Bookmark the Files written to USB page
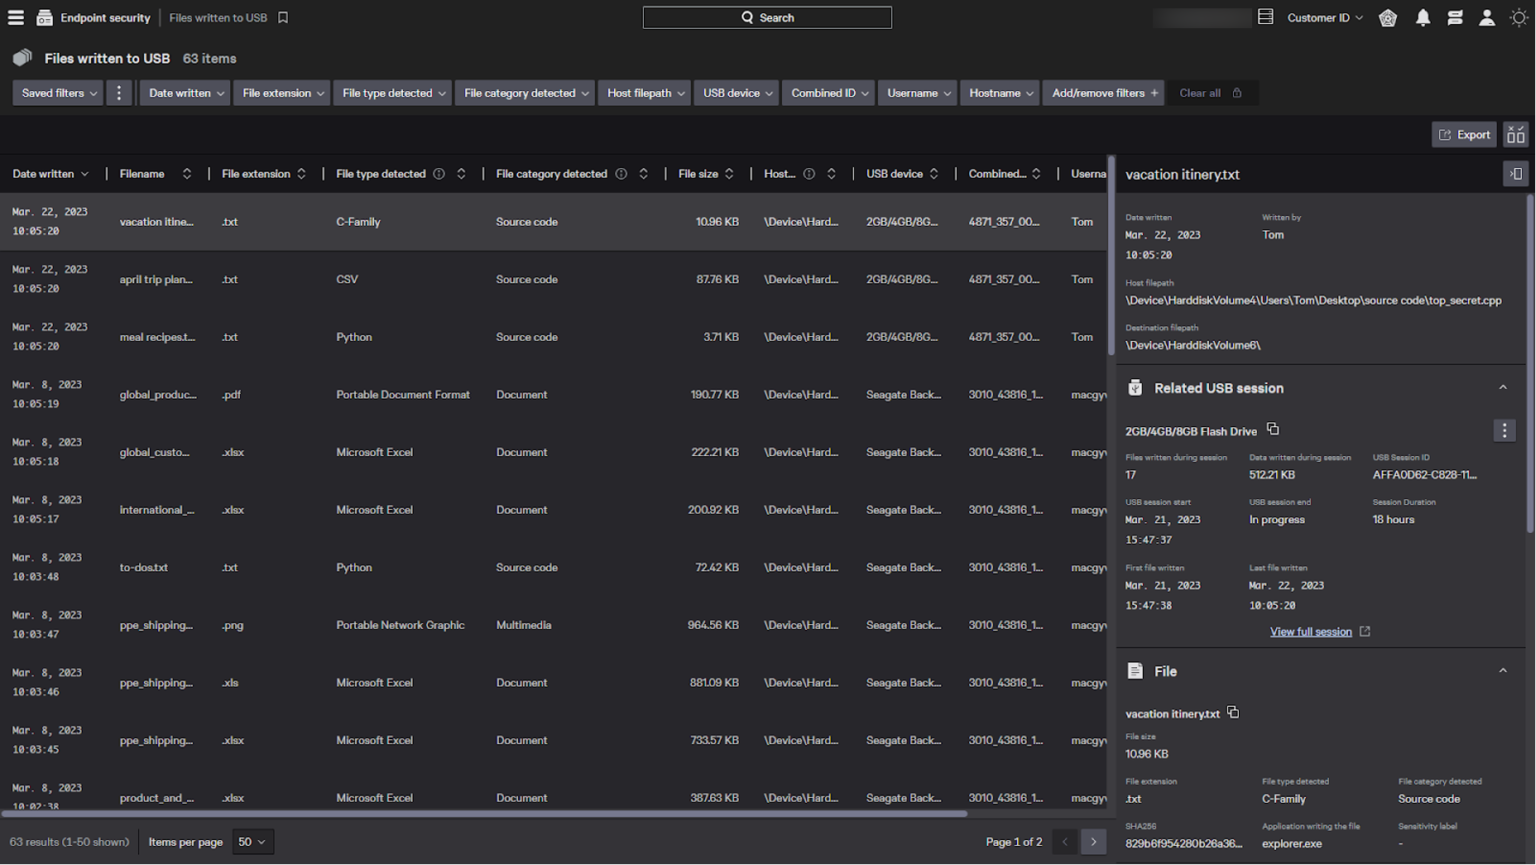 (x=283, y=18)
